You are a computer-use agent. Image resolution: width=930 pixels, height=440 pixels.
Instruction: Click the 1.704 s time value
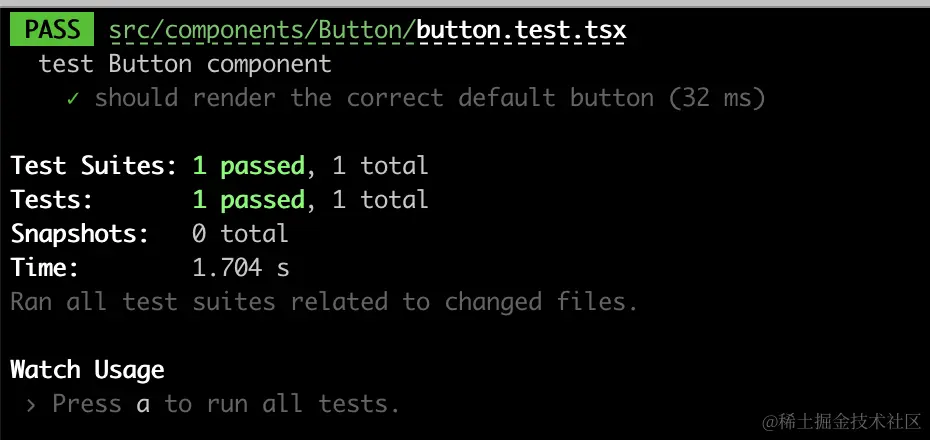(x=241, y=268)
